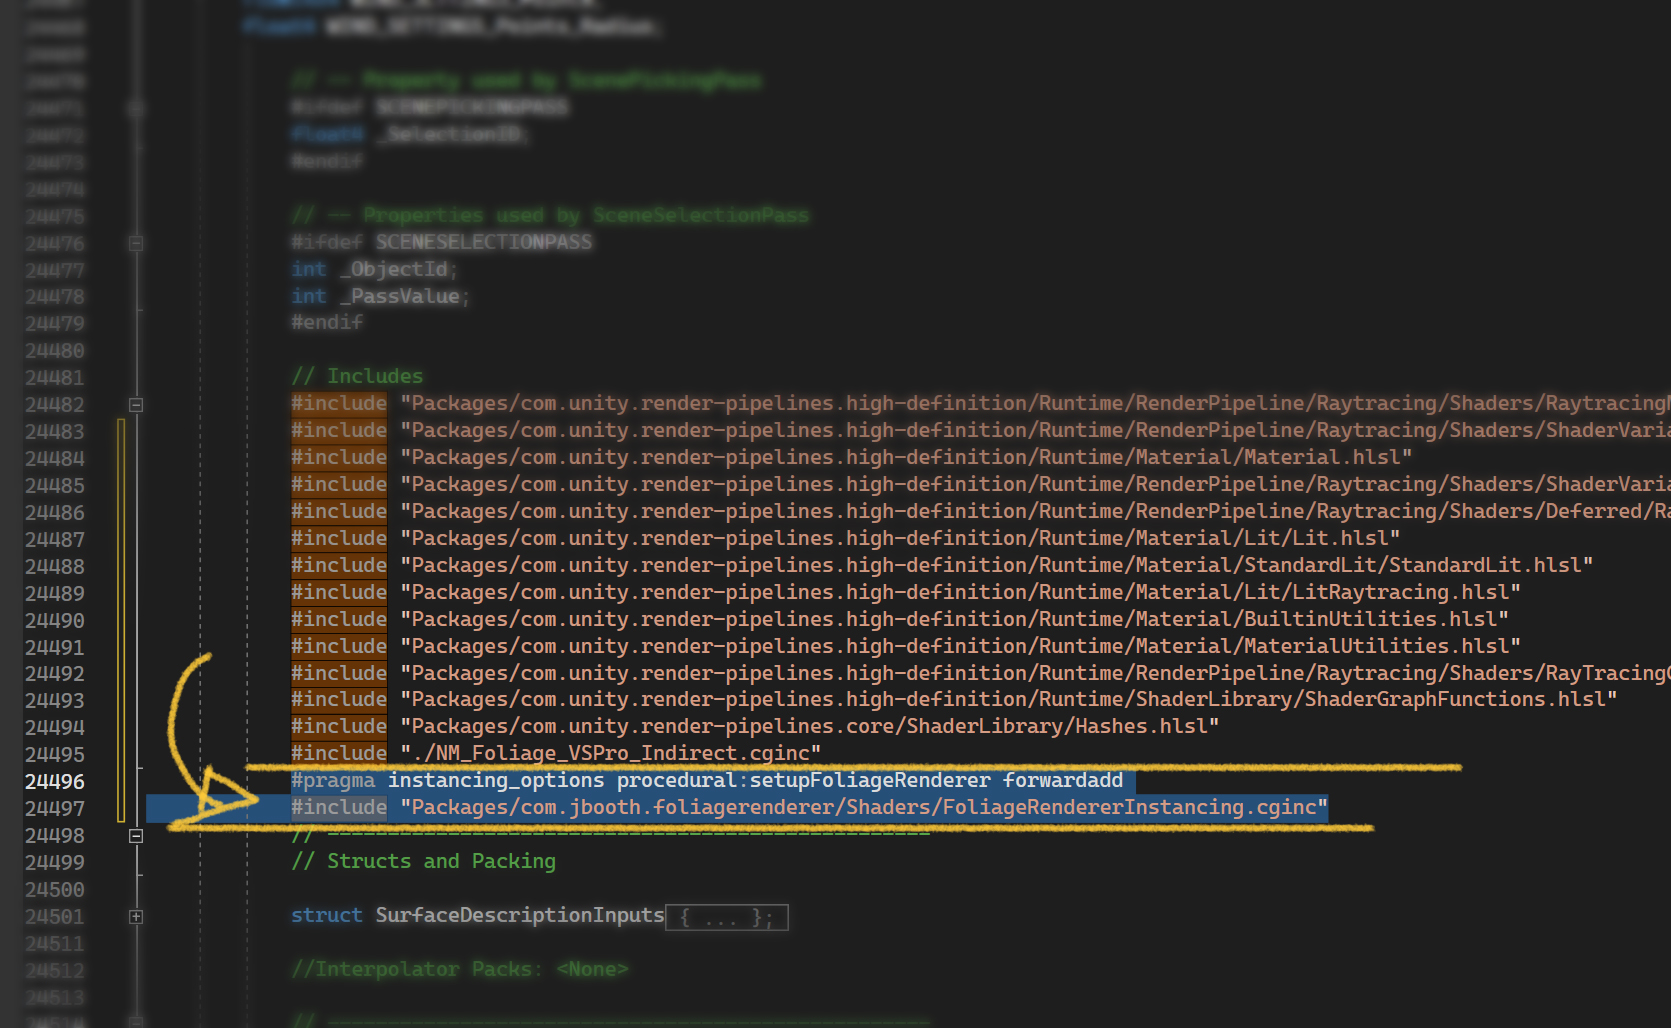Click the setupFoliageRenderer procedural name
Image resolution: width=1671 pixels, height=1028 pixels.
[x=870, y=780]
